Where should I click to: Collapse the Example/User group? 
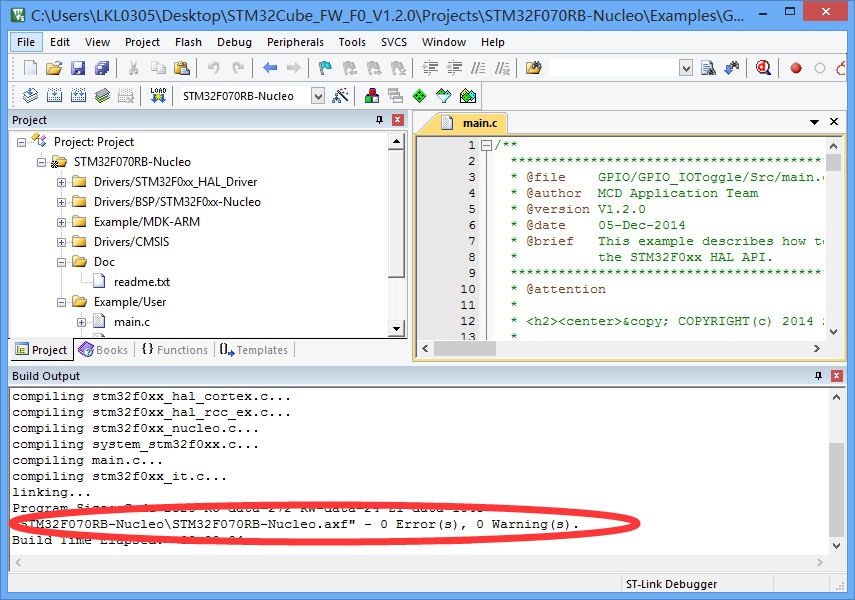click(62, 302)
